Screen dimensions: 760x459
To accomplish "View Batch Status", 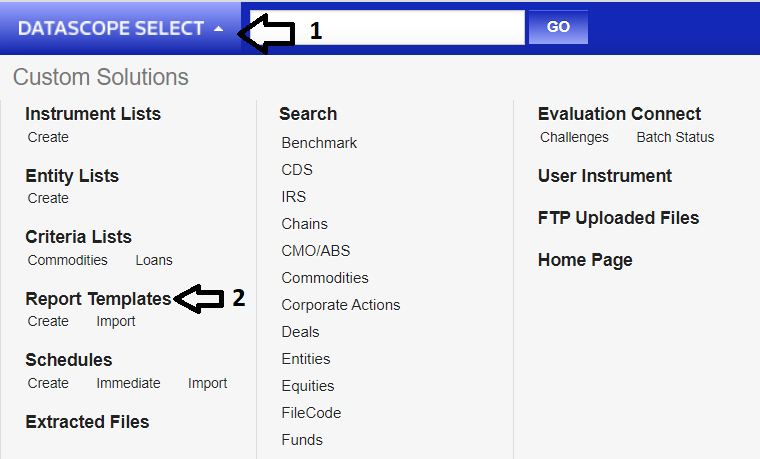I will pyautogui.click(x=675, y=137).
